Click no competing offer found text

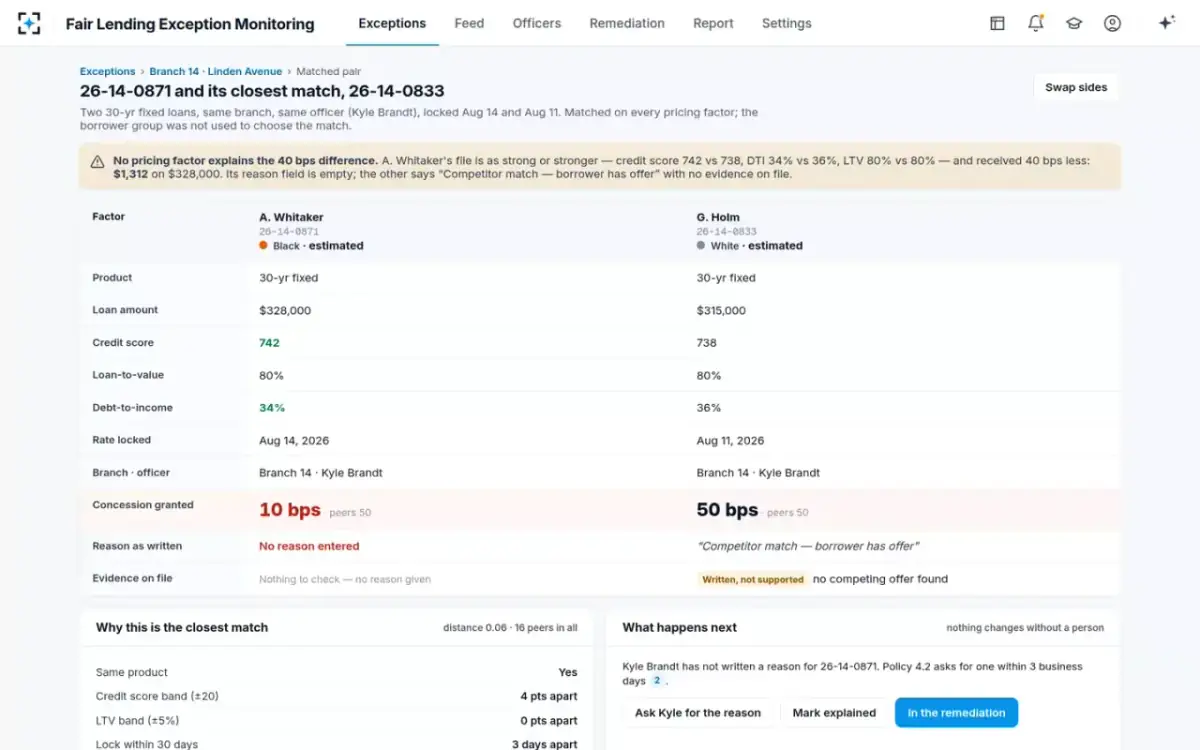pyautogui.click(x=880, y=579)
